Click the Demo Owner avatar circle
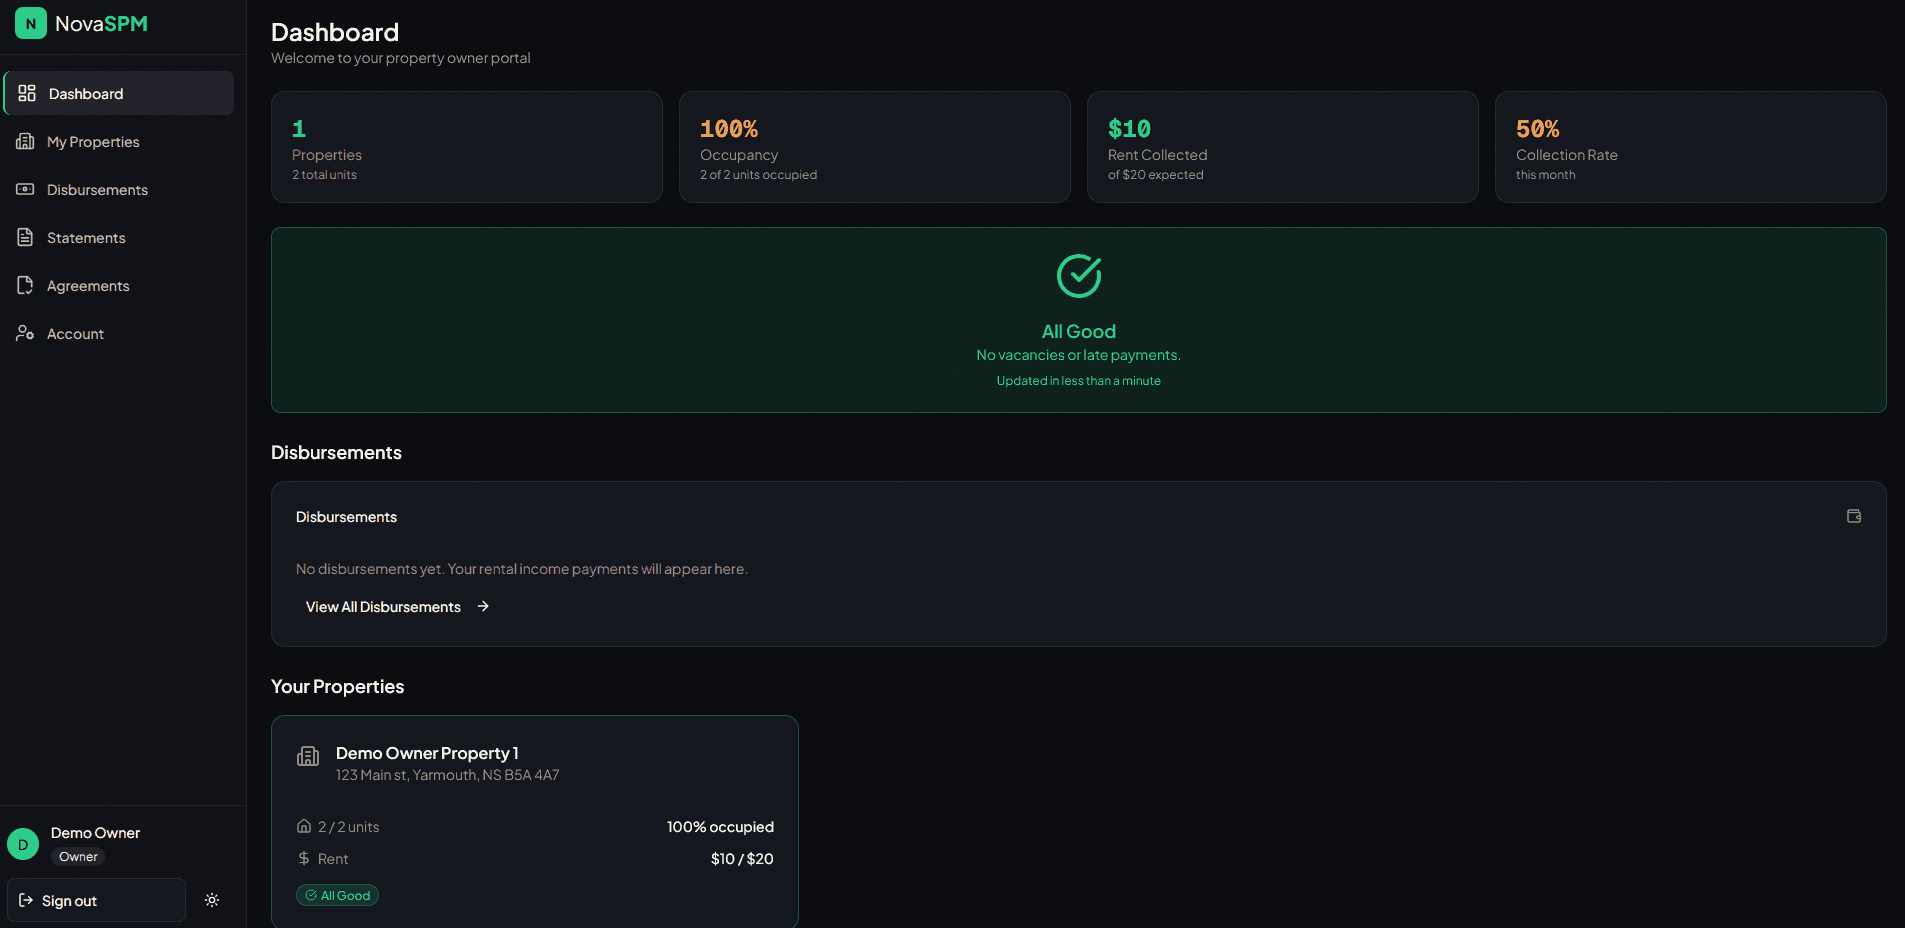This screenshot has width=1905, height=928. pos(23,844)
